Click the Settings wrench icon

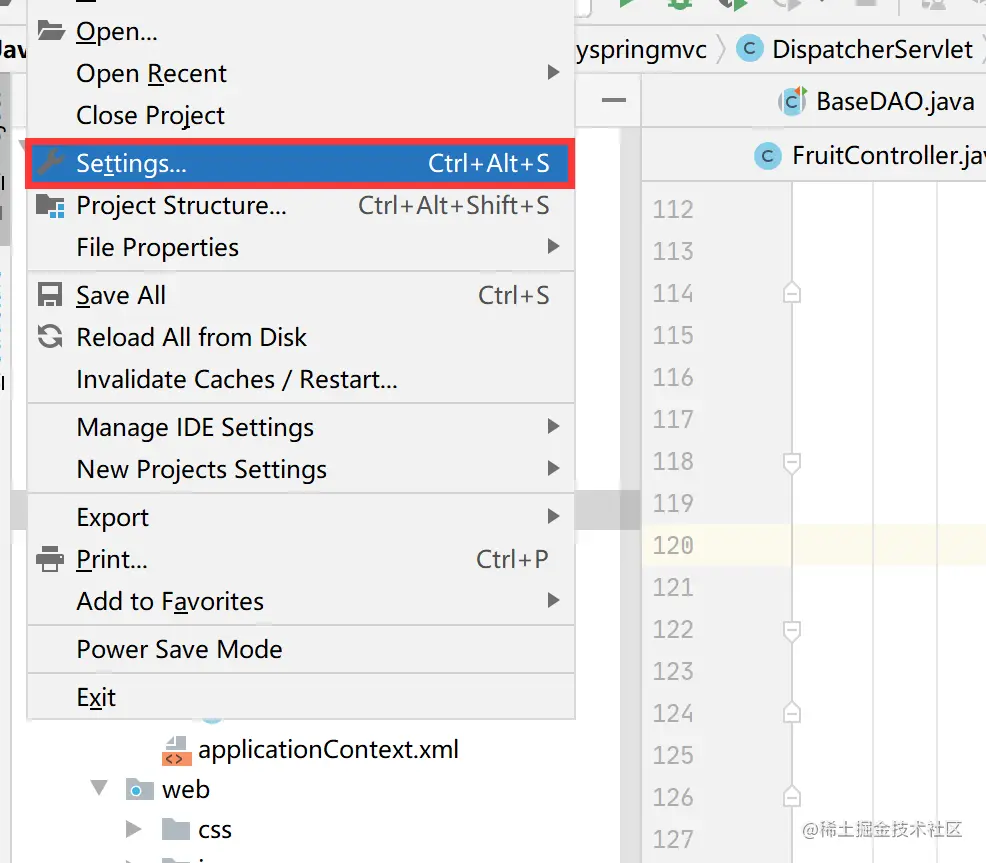[x=50, y=163]
